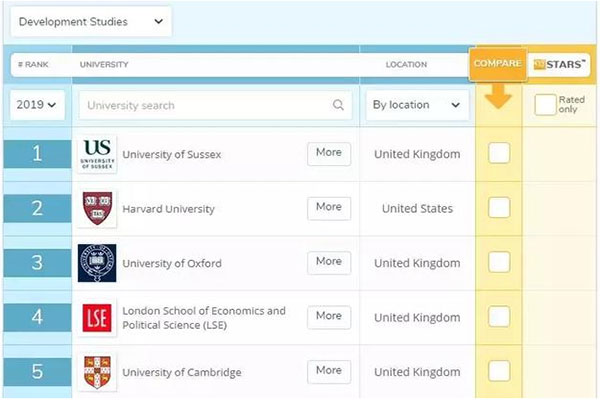
Task: Tick the compare checkbox for University of Sussex
Action: click(x=498, y=153)
